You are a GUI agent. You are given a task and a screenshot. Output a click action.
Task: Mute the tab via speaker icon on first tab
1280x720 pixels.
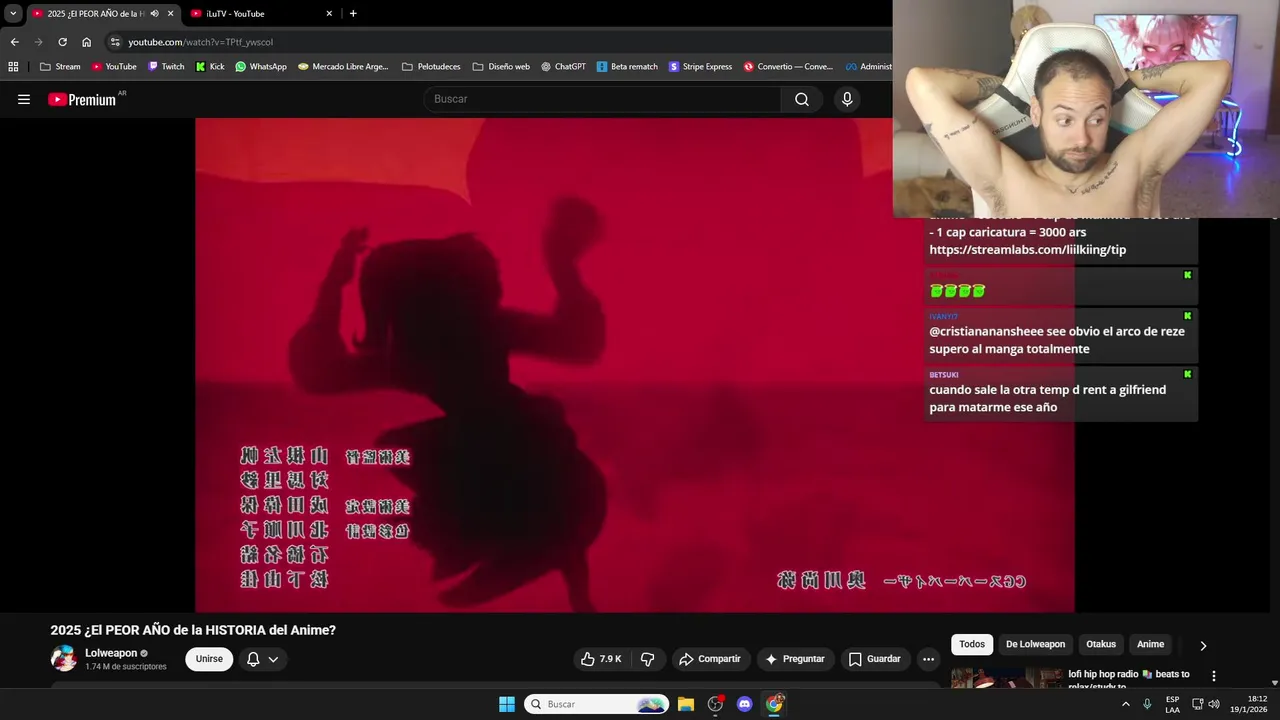154,13
